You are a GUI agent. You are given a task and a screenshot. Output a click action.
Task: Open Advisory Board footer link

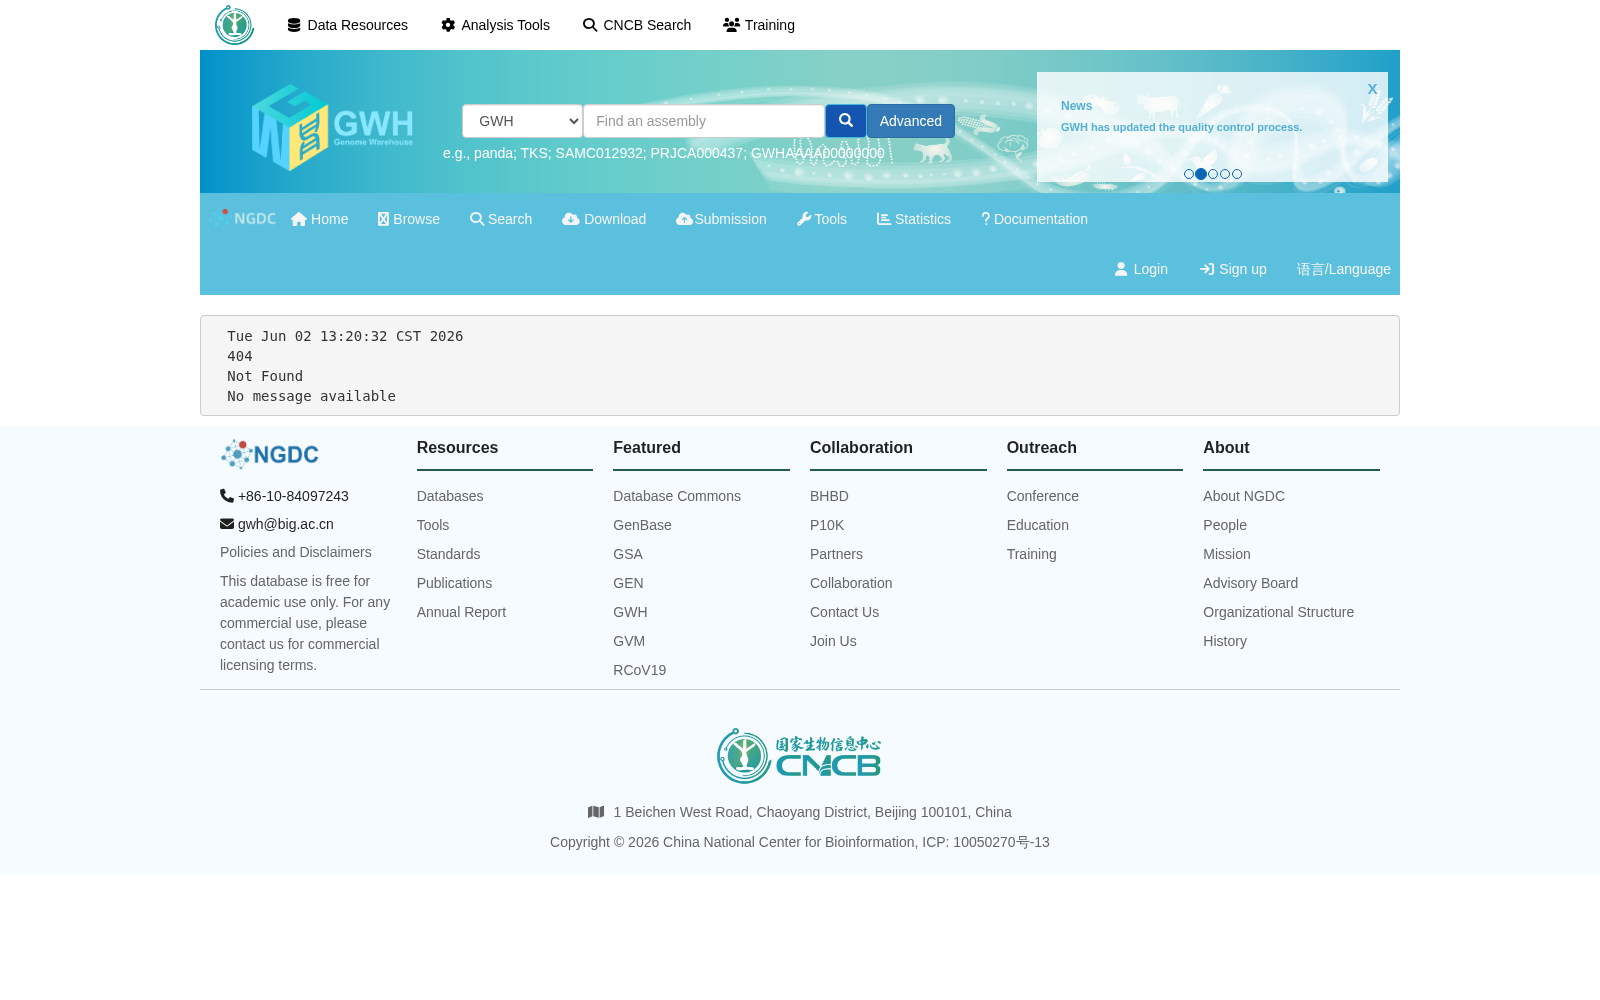click(x=1251, y=583)
